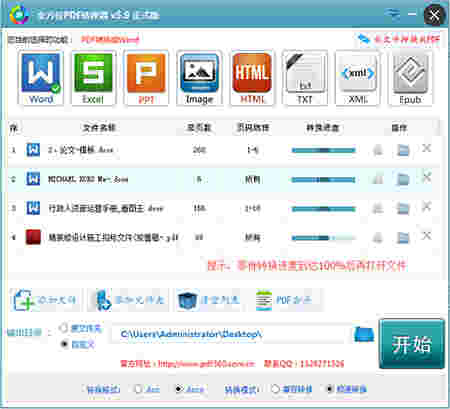The width and height of the screenshot is (450, 409).
Task: Click the other-files-to-PDF link at top right
Action: pos(399,39)
